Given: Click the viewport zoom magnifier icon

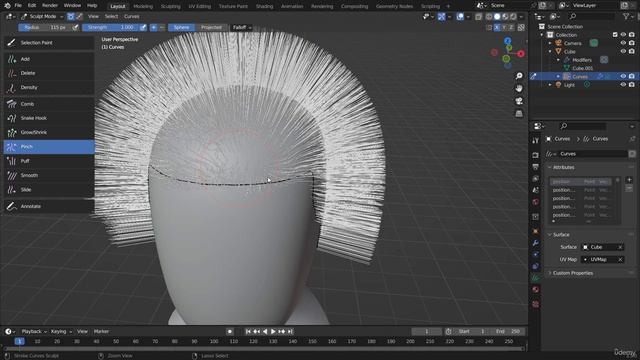Looking at the screenshot, I should (519, 76).
